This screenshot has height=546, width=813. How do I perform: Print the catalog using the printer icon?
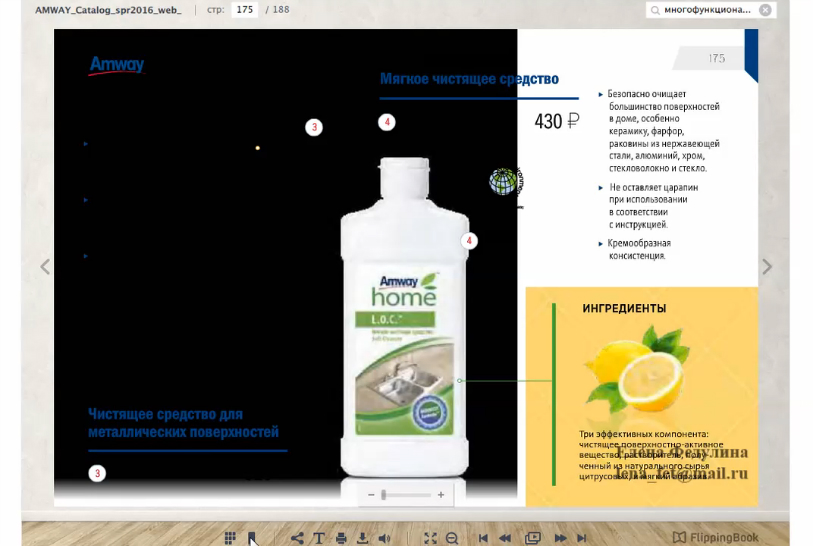pos(341,538)
